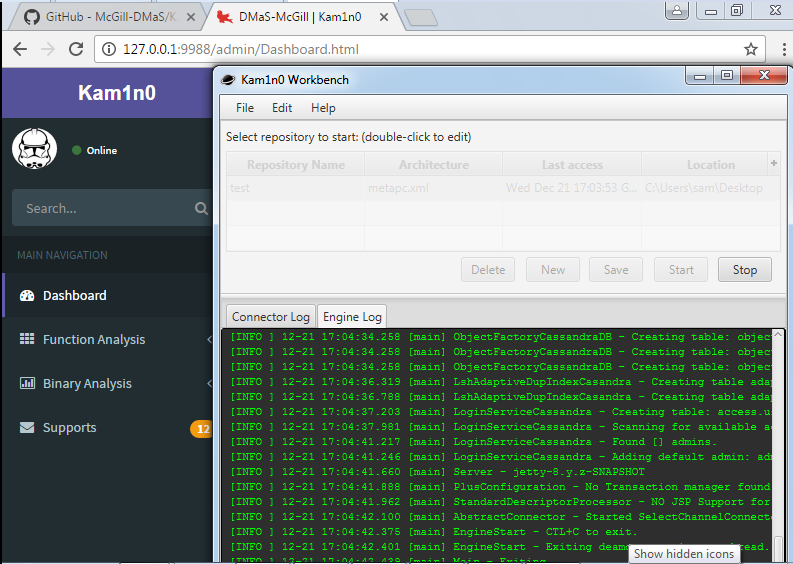Sort by Repository Name column header
Image resolution: width=793 pixels, height=564 pixels.
click(295, 165)
